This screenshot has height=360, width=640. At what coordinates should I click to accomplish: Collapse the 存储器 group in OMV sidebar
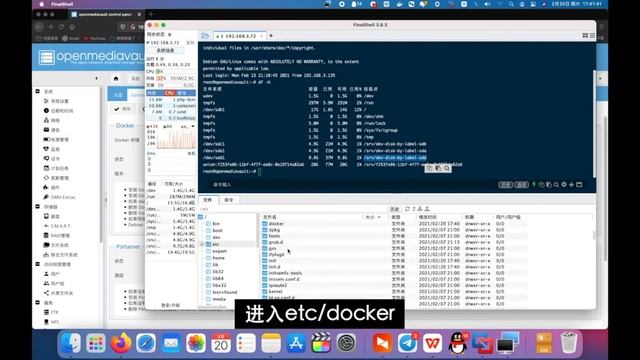pos(38,207)
